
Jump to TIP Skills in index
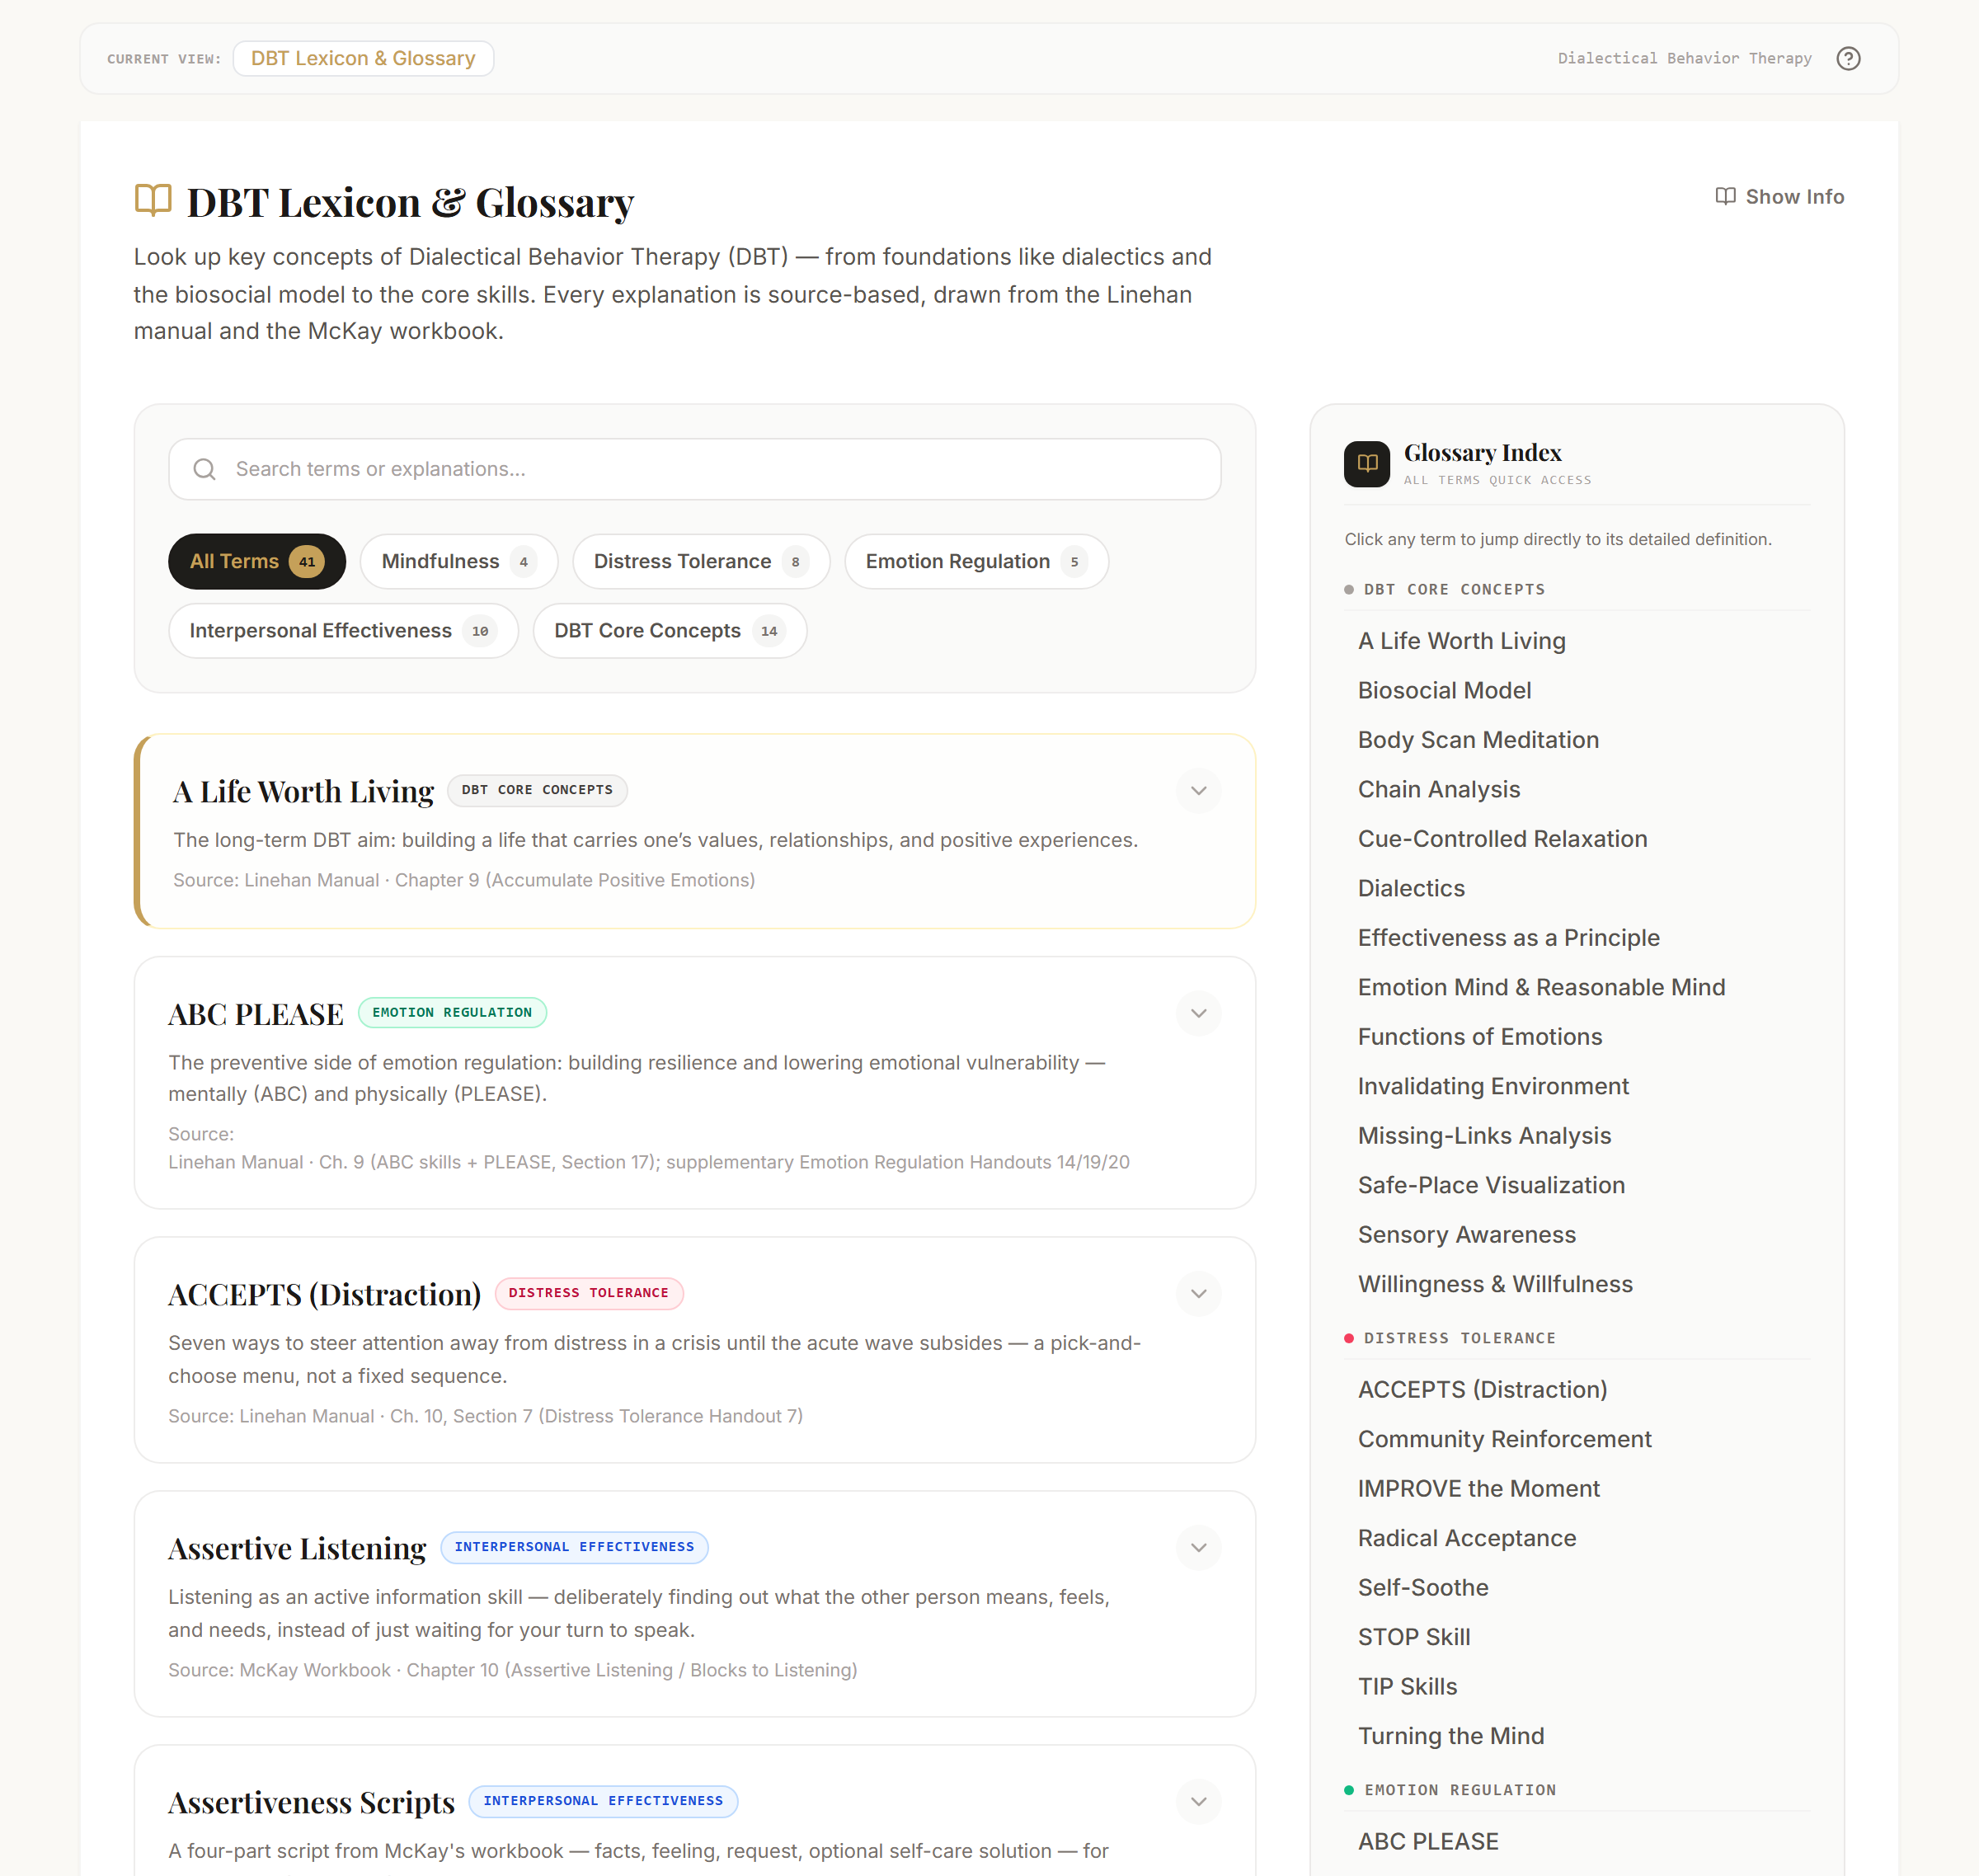coord(1407,1687)
